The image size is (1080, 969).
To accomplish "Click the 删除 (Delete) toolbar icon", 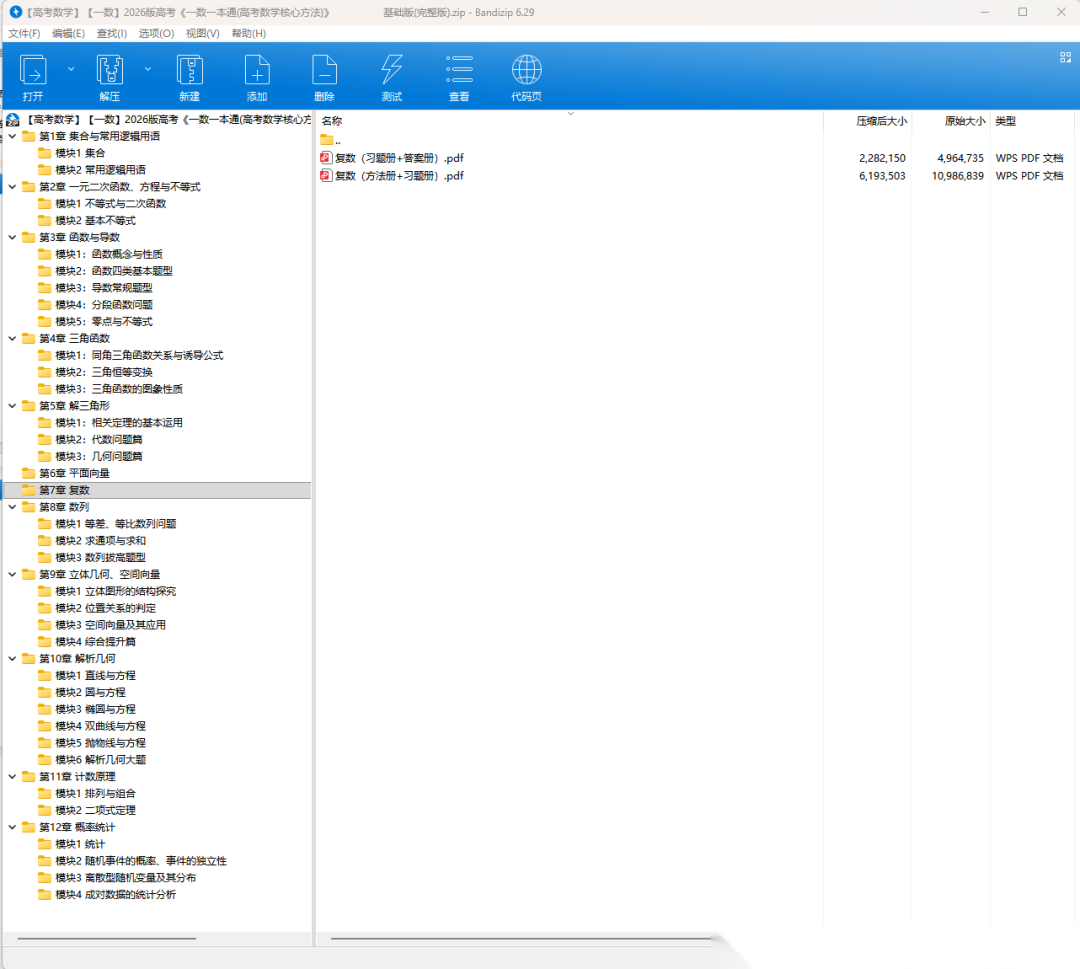I will pyautogui.click(x=324, y=70).
